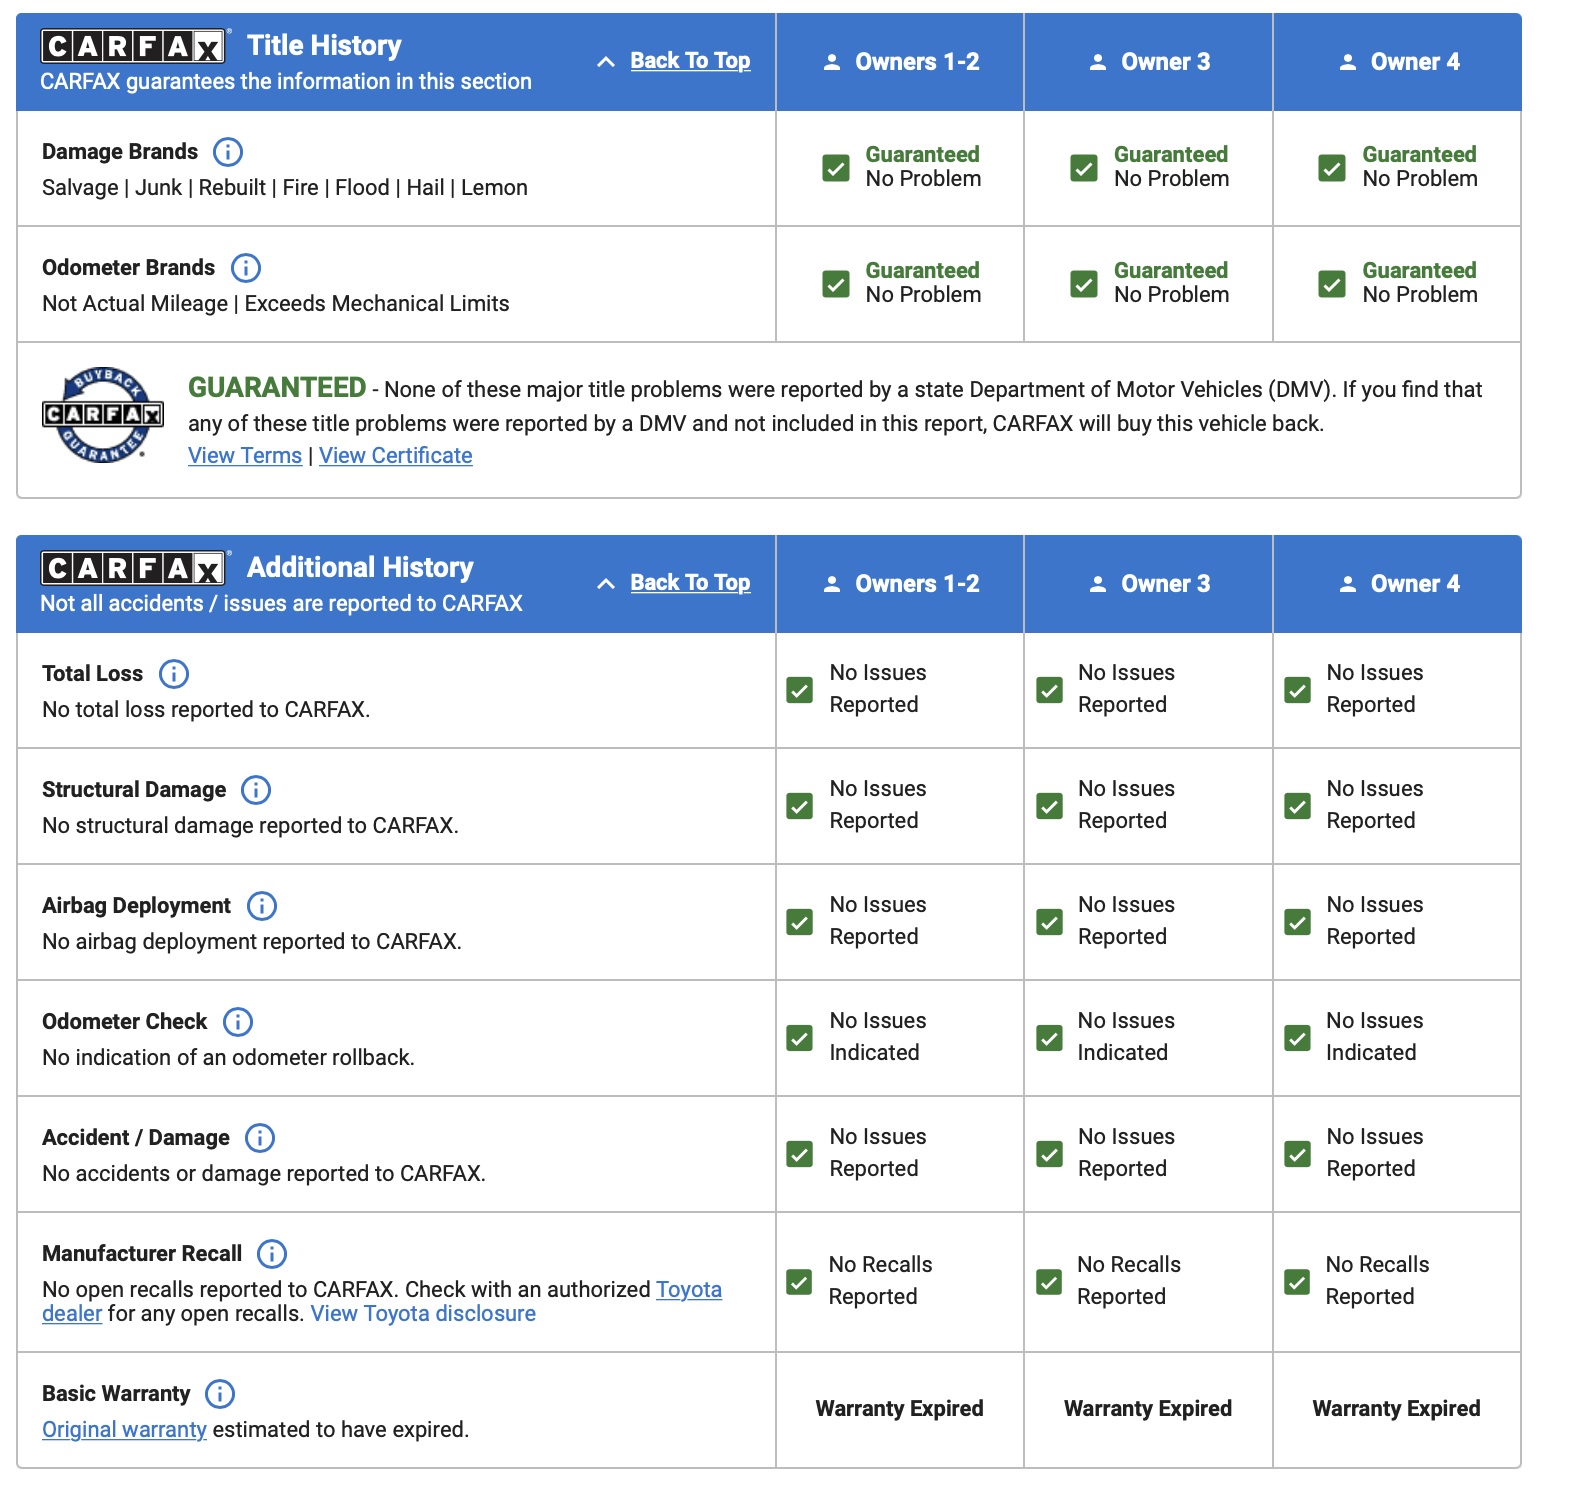Click Owner 4 person icon in Title History
Image resolution: width=1570 pixels, height=1486 pixels.
pyautogui.click(x=1348, y=62)
